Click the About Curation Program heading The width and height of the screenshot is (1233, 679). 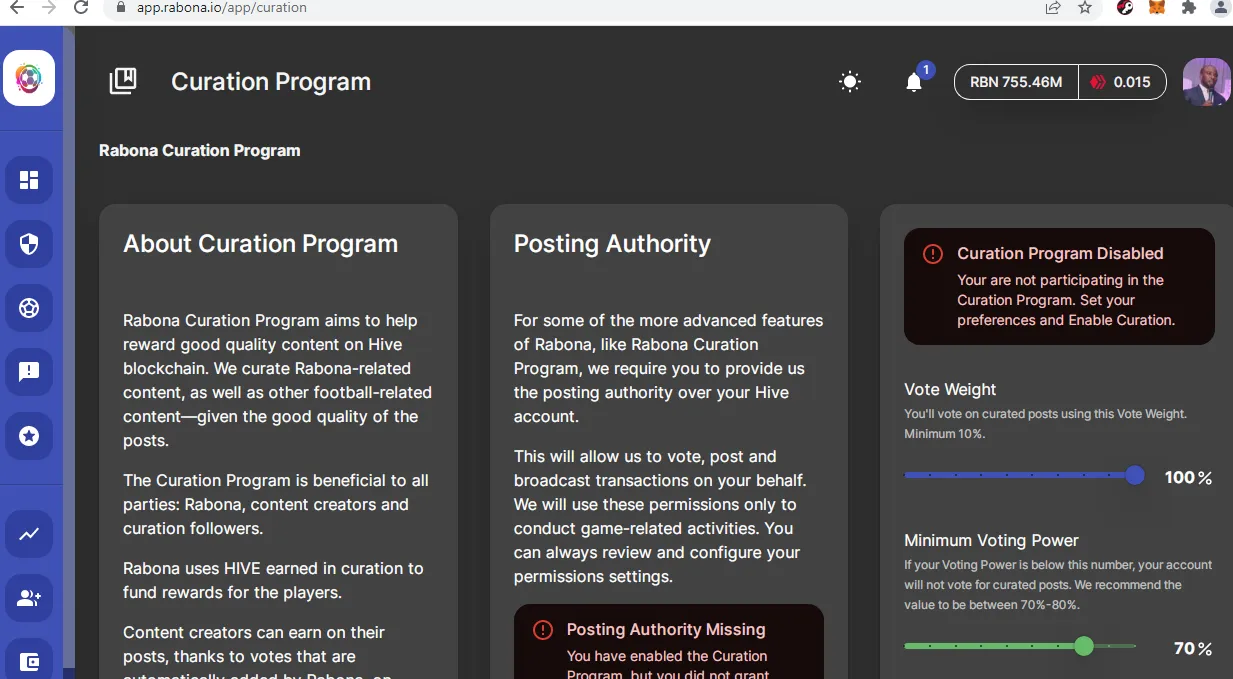[x=260, y=244]
